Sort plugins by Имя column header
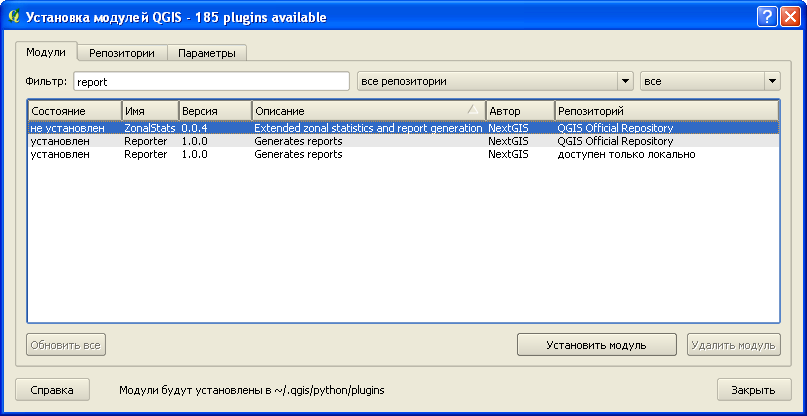 click(149, 110)
